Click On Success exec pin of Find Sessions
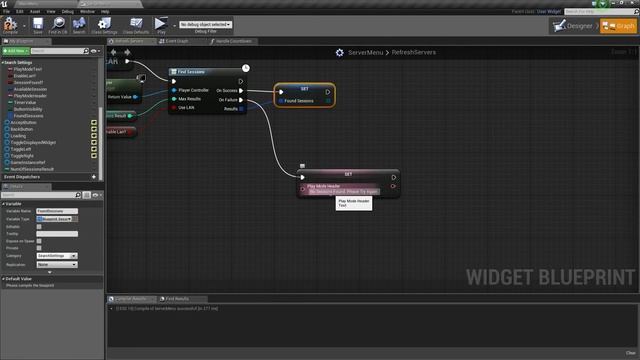 (x=241, y=91)
